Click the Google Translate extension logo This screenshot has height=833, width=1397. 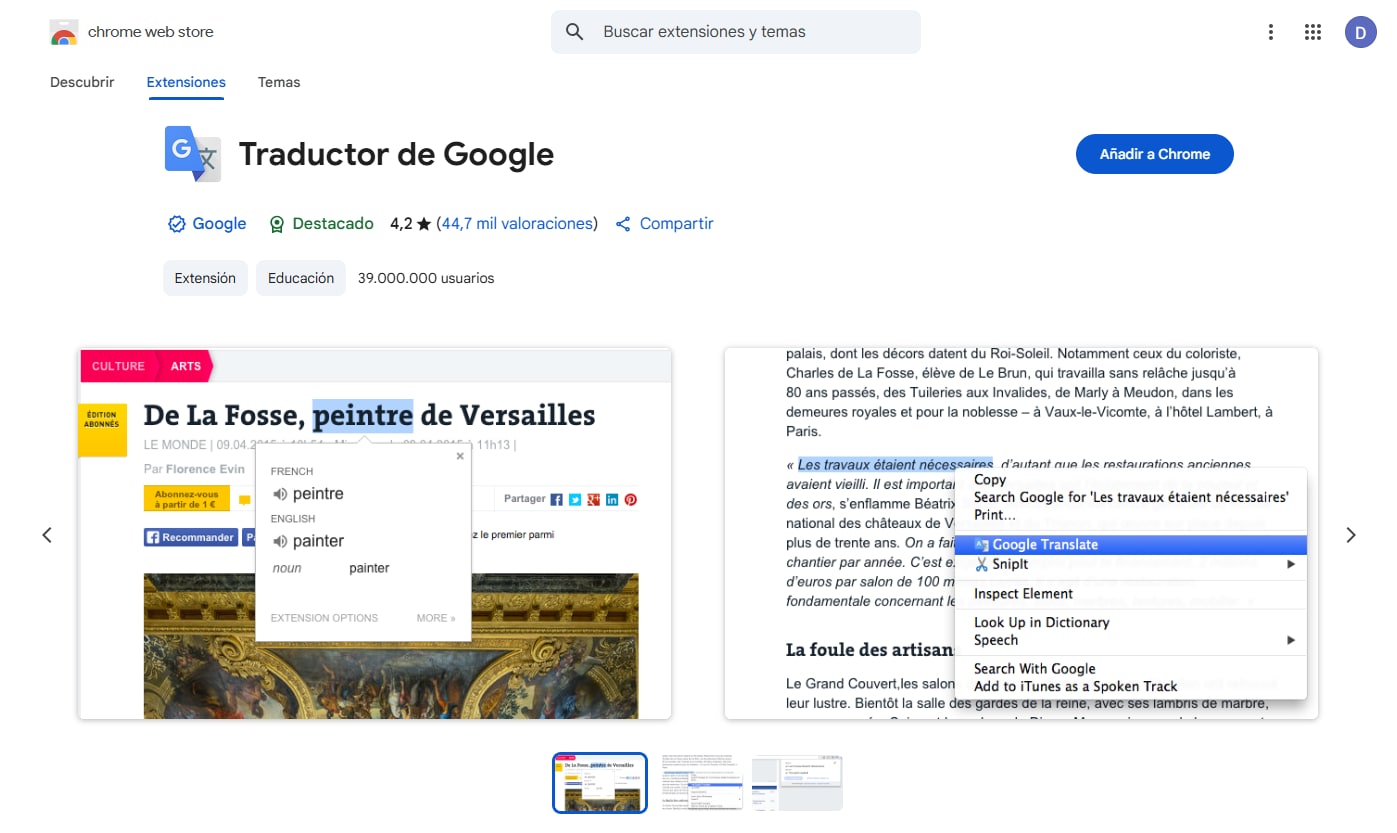point(191,154)
